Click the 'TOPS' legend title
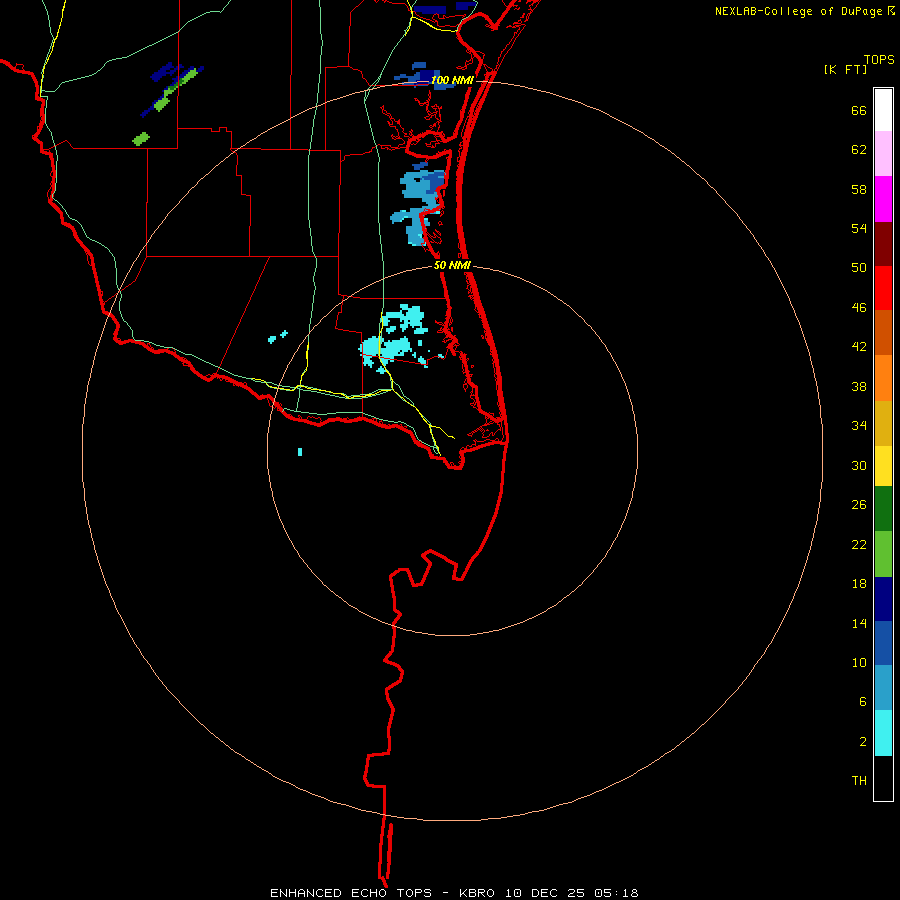The width and height of the screenshot is (900, 900). (879, 60)
